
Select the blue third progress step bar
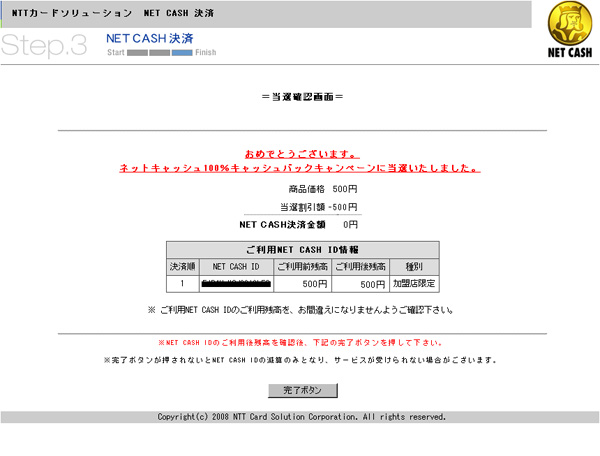pos(182,53)
